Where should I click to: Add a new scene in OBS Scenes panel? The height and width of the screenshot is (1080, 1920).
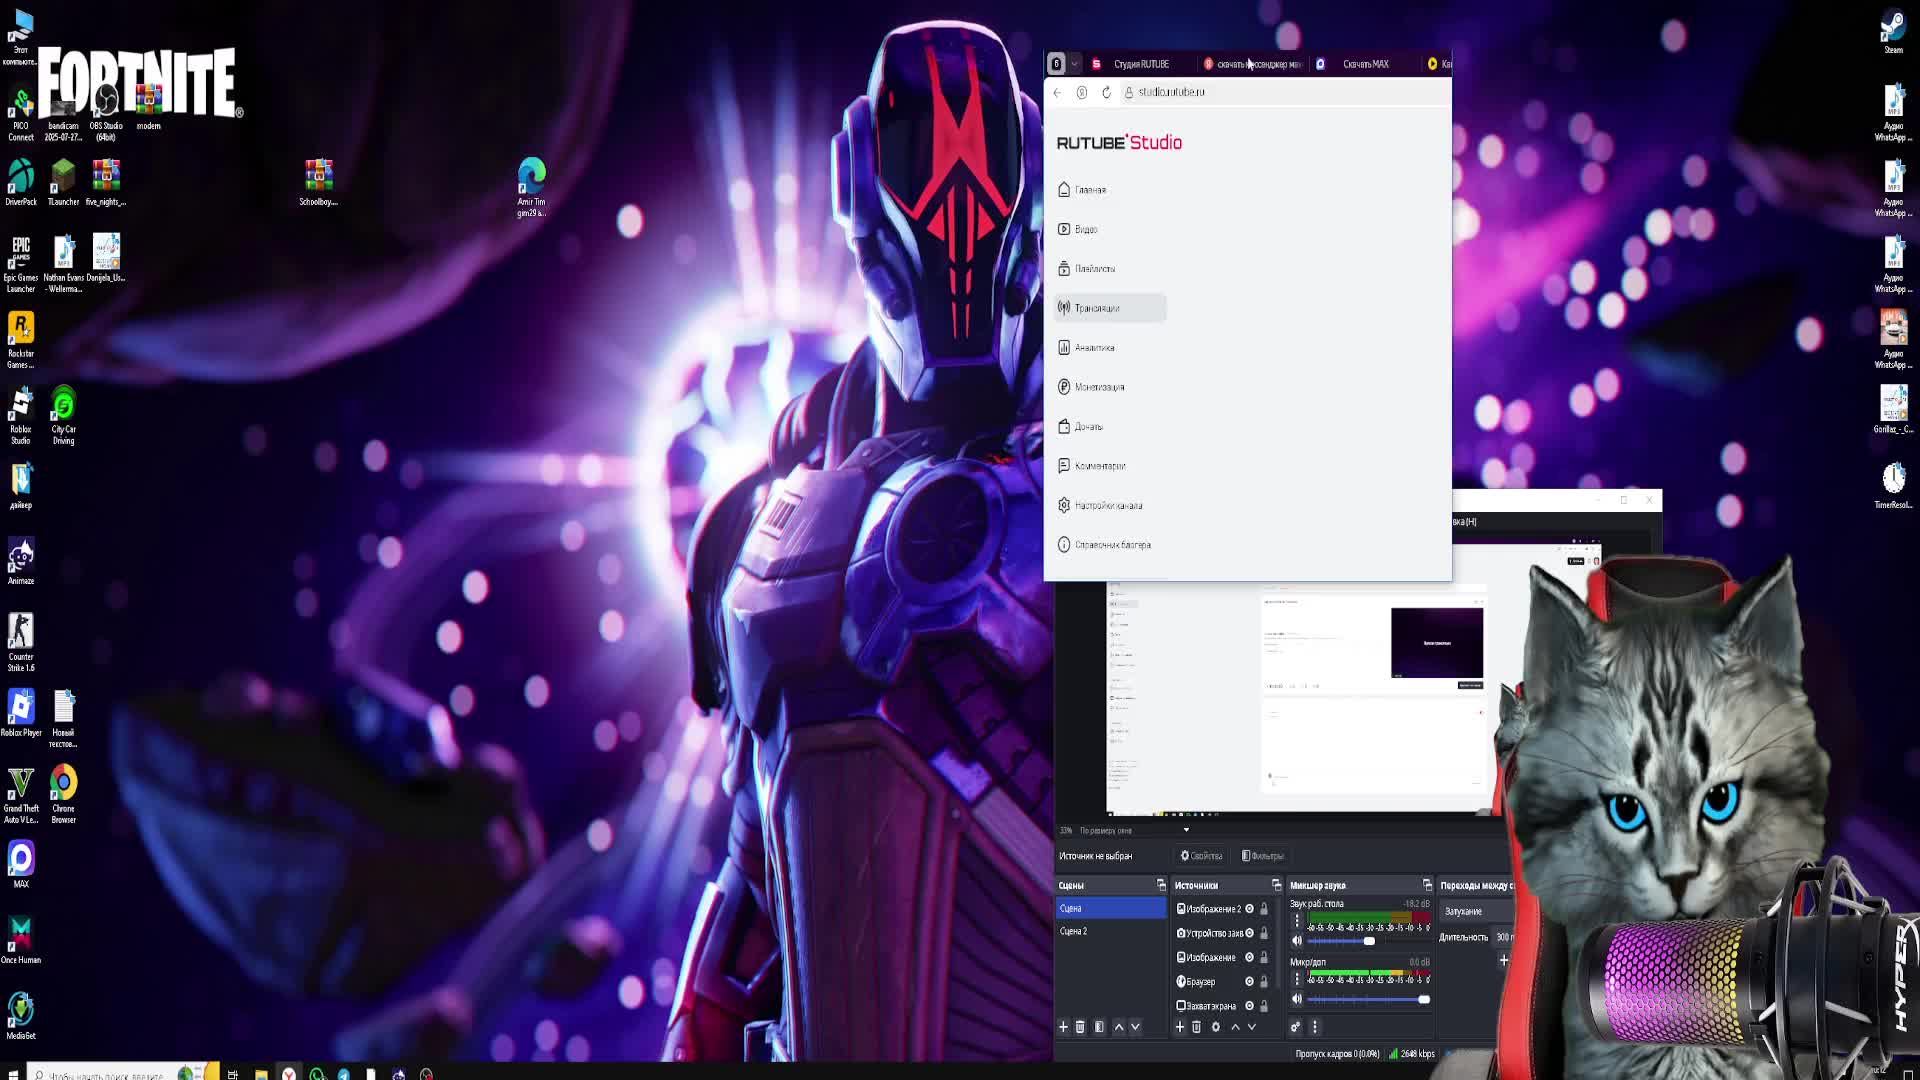click(x=1063, y=1027)
